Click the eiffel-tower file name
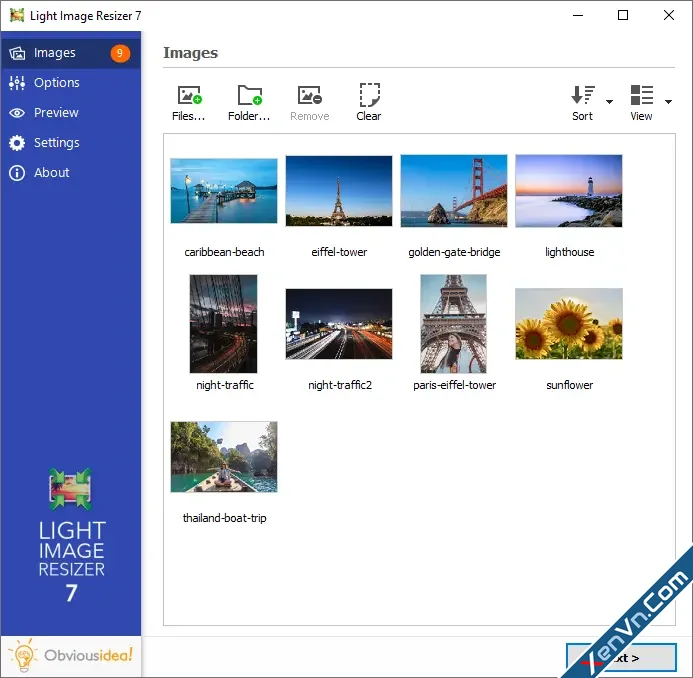The image size is (693, 678). coord(339,252)
